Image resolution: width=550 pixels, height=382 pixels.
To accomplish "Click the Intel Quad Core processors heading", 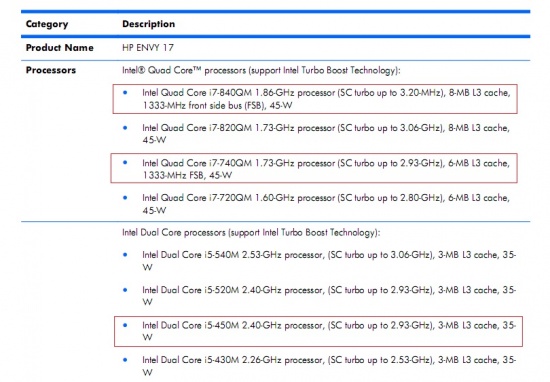I will [x=261, y=71].
